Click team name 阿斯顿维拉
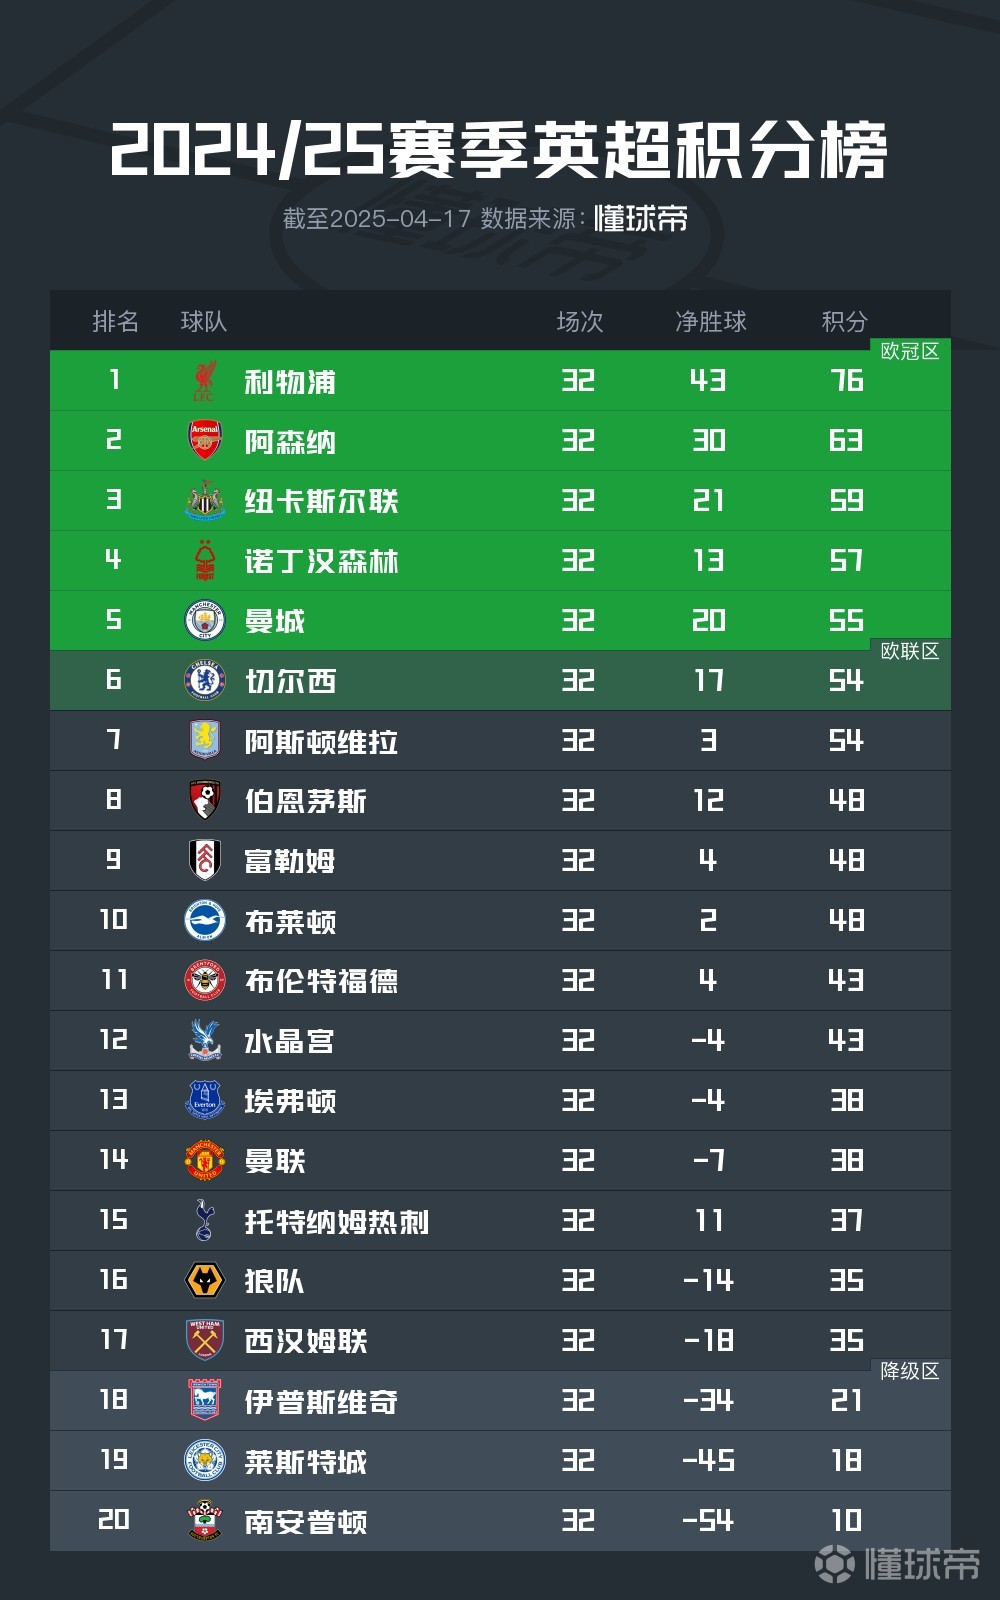This screenshot has width=1000, height=1600. coord(322,741)
